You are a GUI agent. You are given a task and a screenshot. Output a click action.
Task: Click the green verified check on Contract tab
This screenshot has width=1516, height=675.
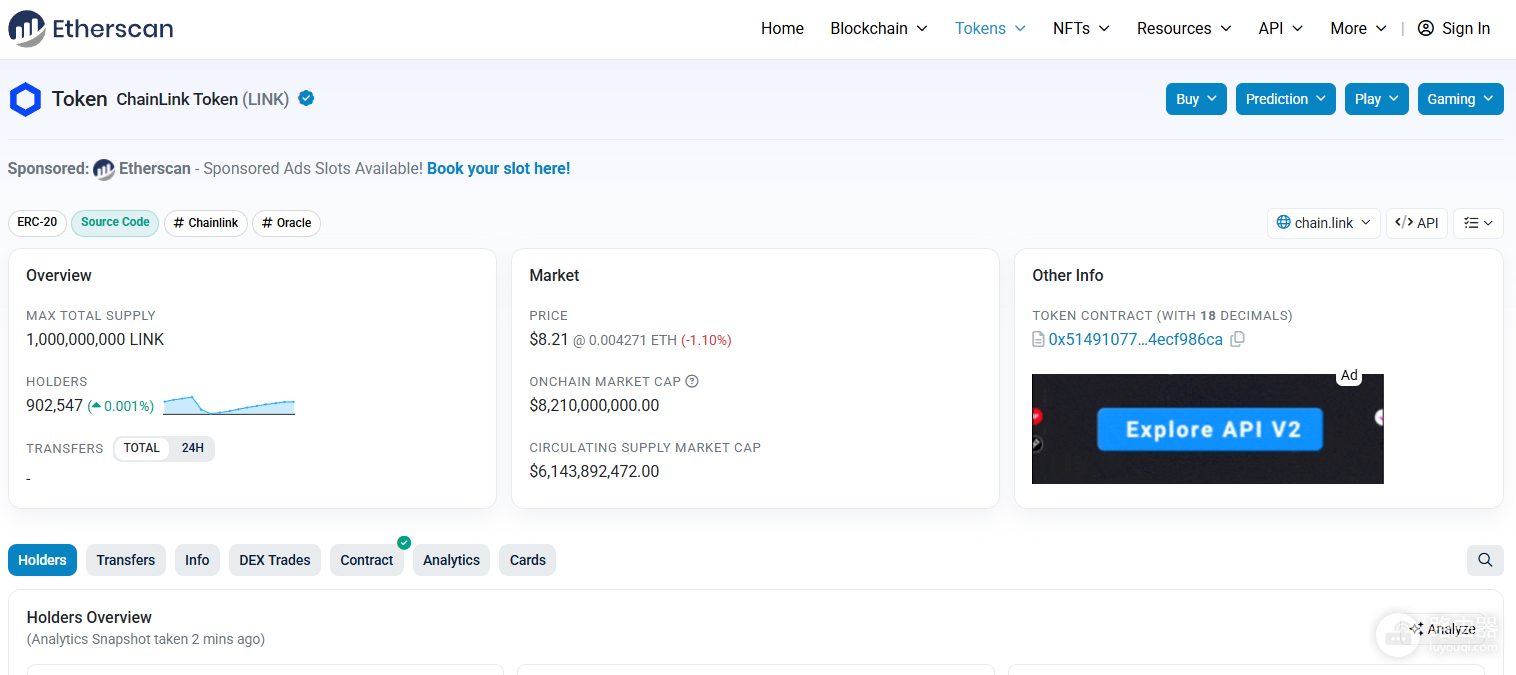[404, 542]
